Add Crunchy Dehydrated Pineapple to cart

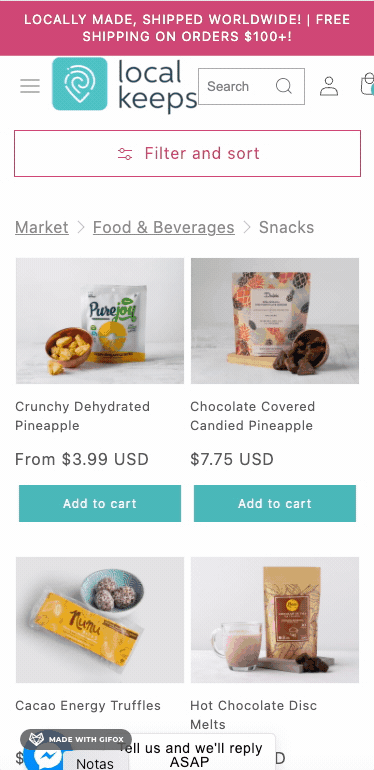(100, 503)
